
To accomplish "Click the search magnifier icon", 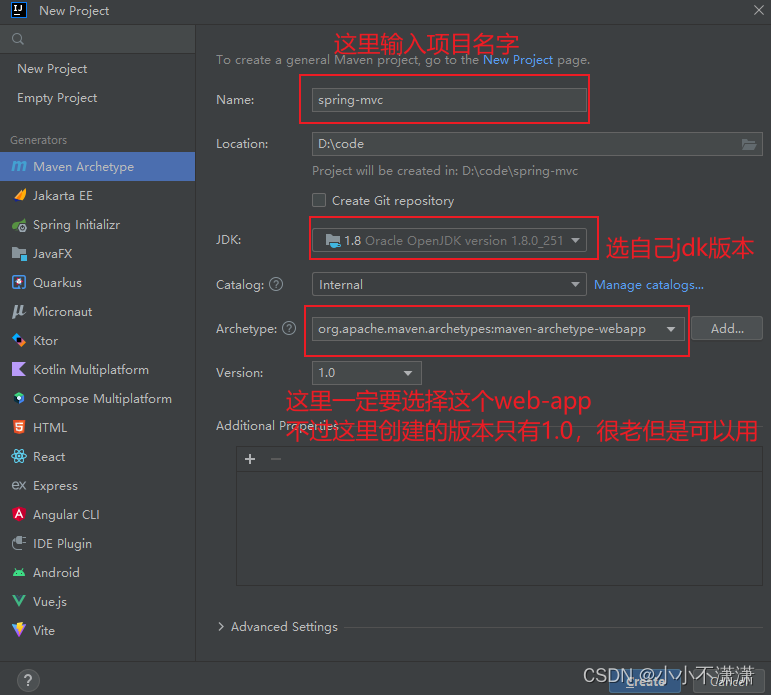I will tap(18, 39).
